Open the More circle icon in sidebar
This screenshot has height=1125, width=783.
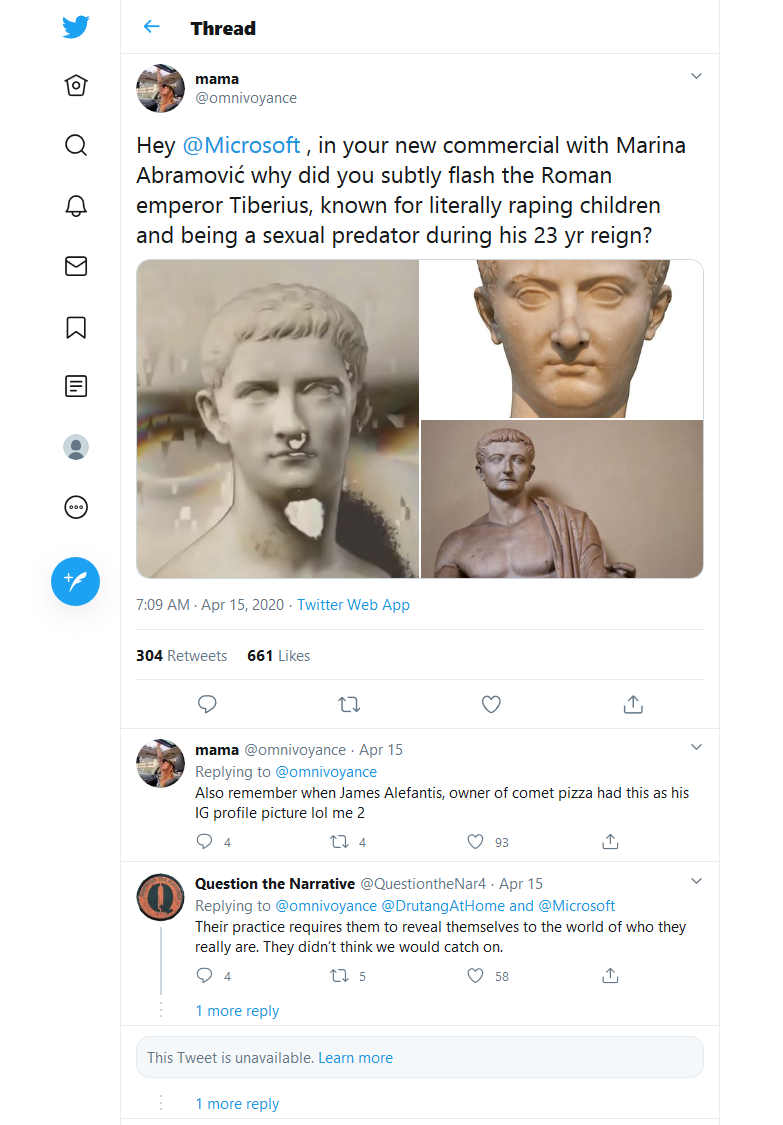pyautogui.click(x=75, y=507)
